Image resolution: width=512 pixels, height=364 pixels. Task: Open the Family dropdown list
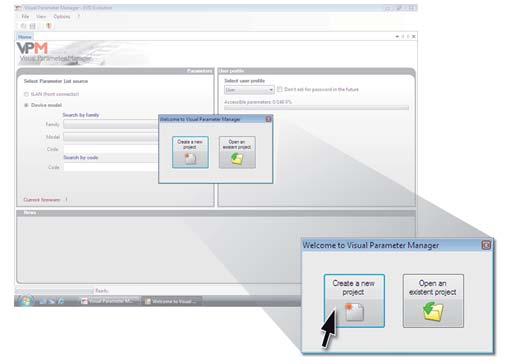coord(111,124)
